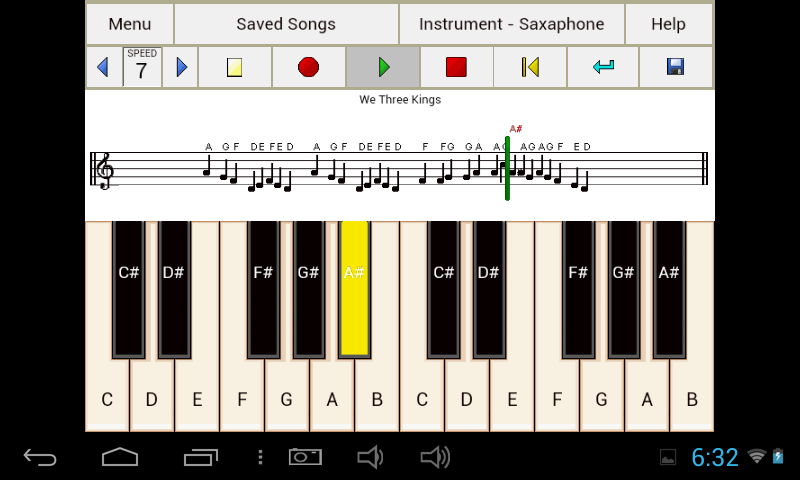Viewport: 800px width, 480px height.
Task: Tap the volume up speaker icon
Action: (435, 458)
